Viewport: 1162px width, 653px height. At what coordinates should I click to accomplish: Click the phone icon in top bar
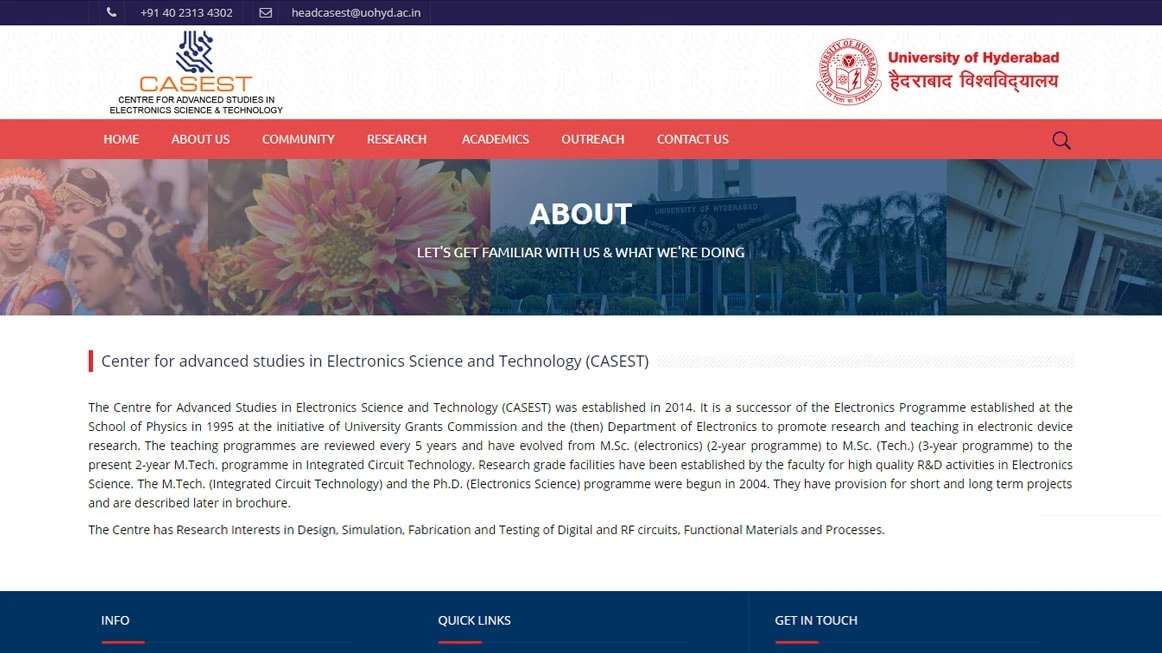pos(111,13)
